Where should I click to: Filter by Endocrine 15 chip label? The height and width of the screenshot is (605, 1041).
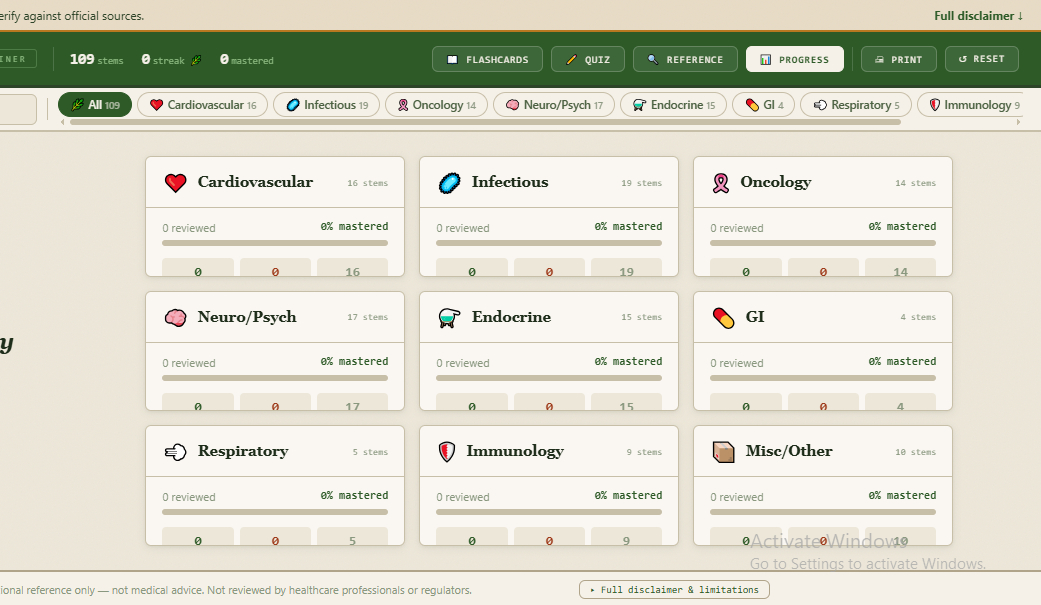[x=683, y=105]
